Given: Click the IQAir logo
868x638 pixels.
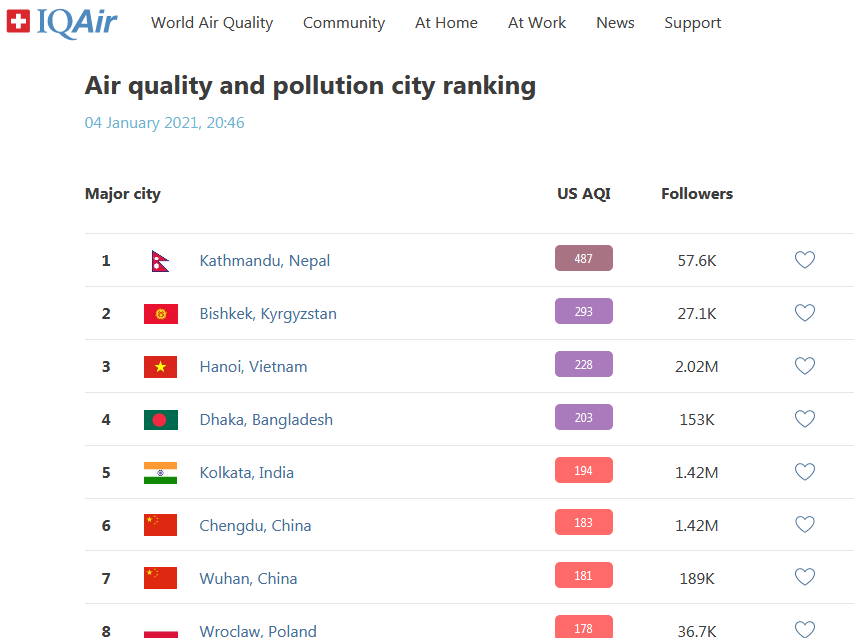Looking at the screenshot, I should pos(62,22).
